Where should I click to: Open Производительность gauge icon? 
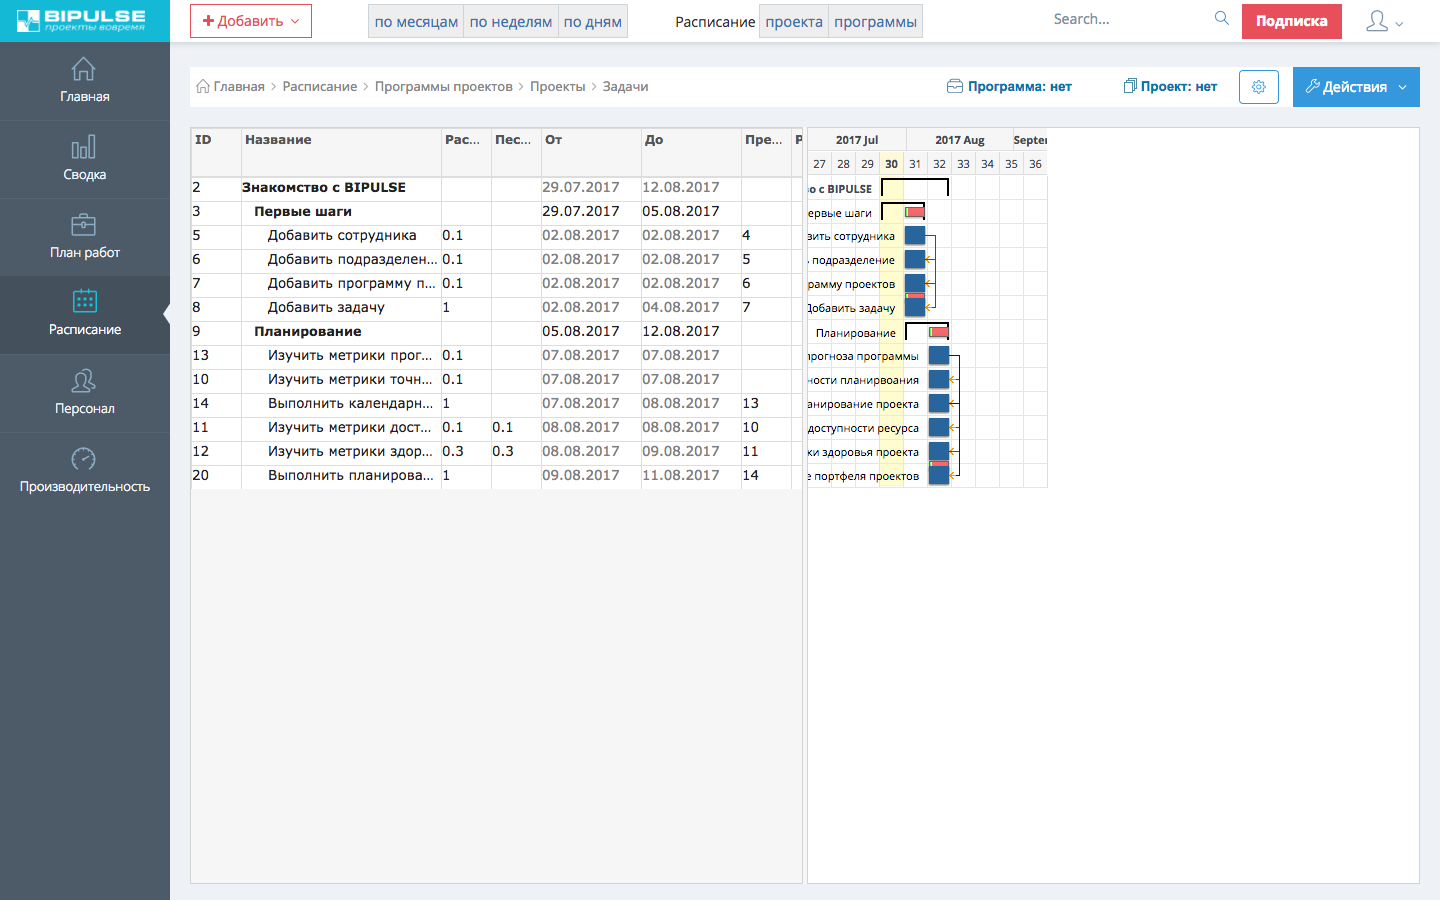(x=84, y=459)
